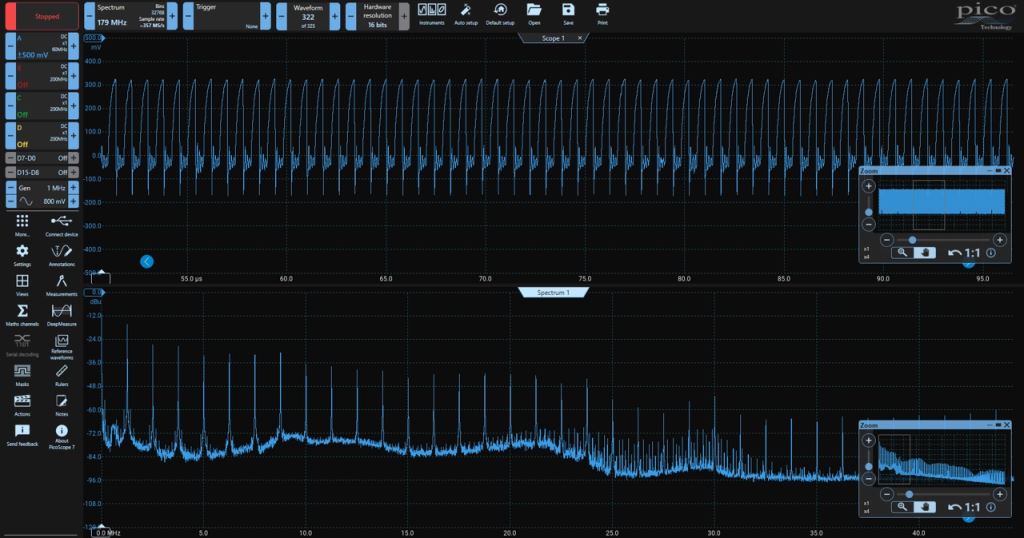1024x538 pixels.
Task: Open the Views layout tool
Action: coord(22,285)
